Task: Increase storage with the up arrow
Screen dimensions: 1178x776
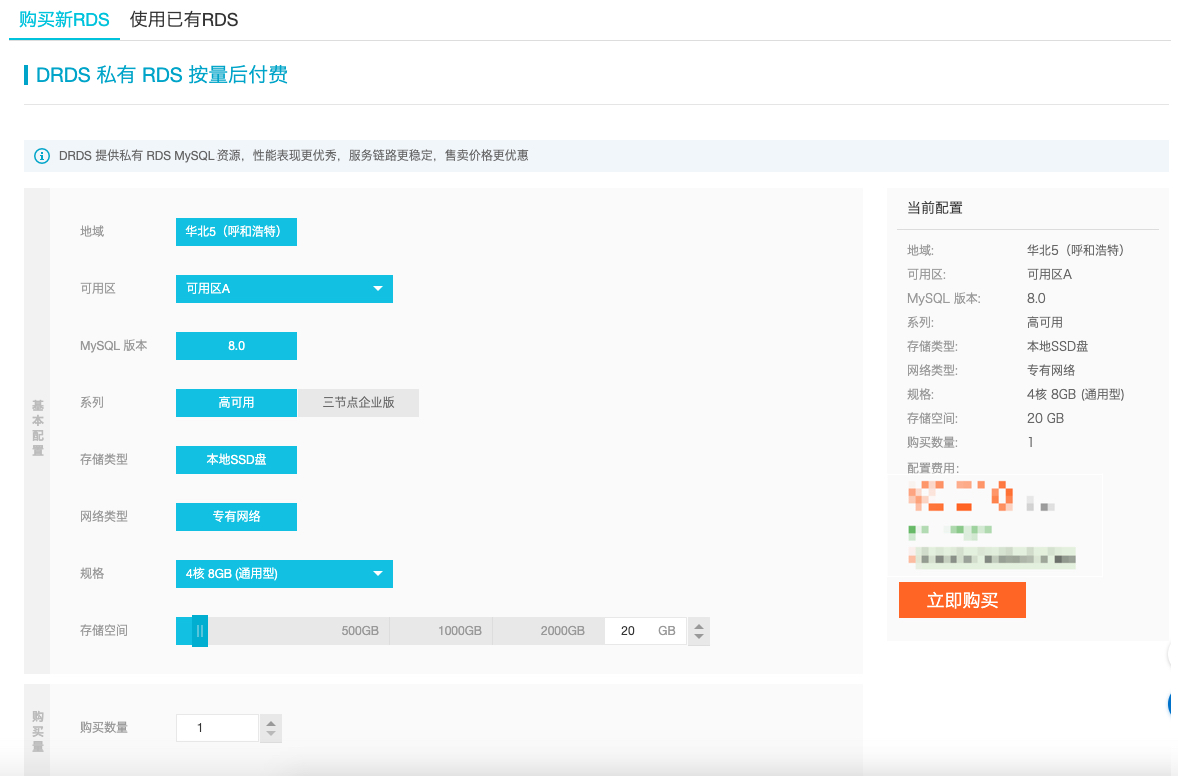Action: click(x=699, y=626)
